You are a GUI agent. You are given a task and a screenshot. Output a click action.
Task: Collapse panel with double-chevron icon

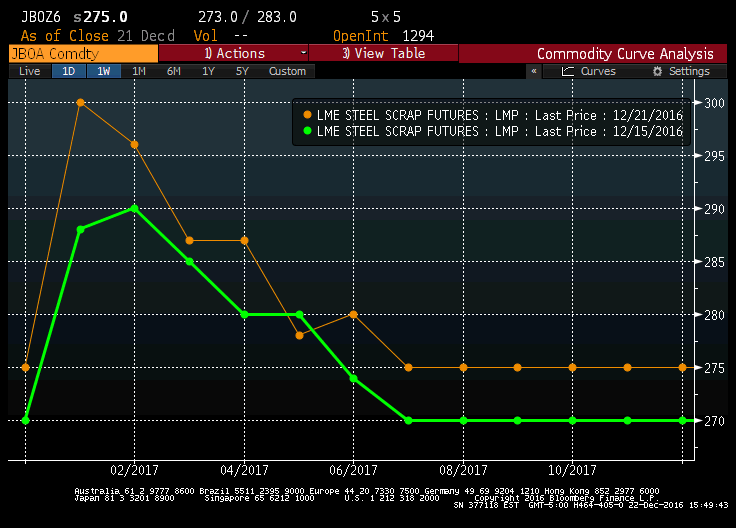point(534,72)
